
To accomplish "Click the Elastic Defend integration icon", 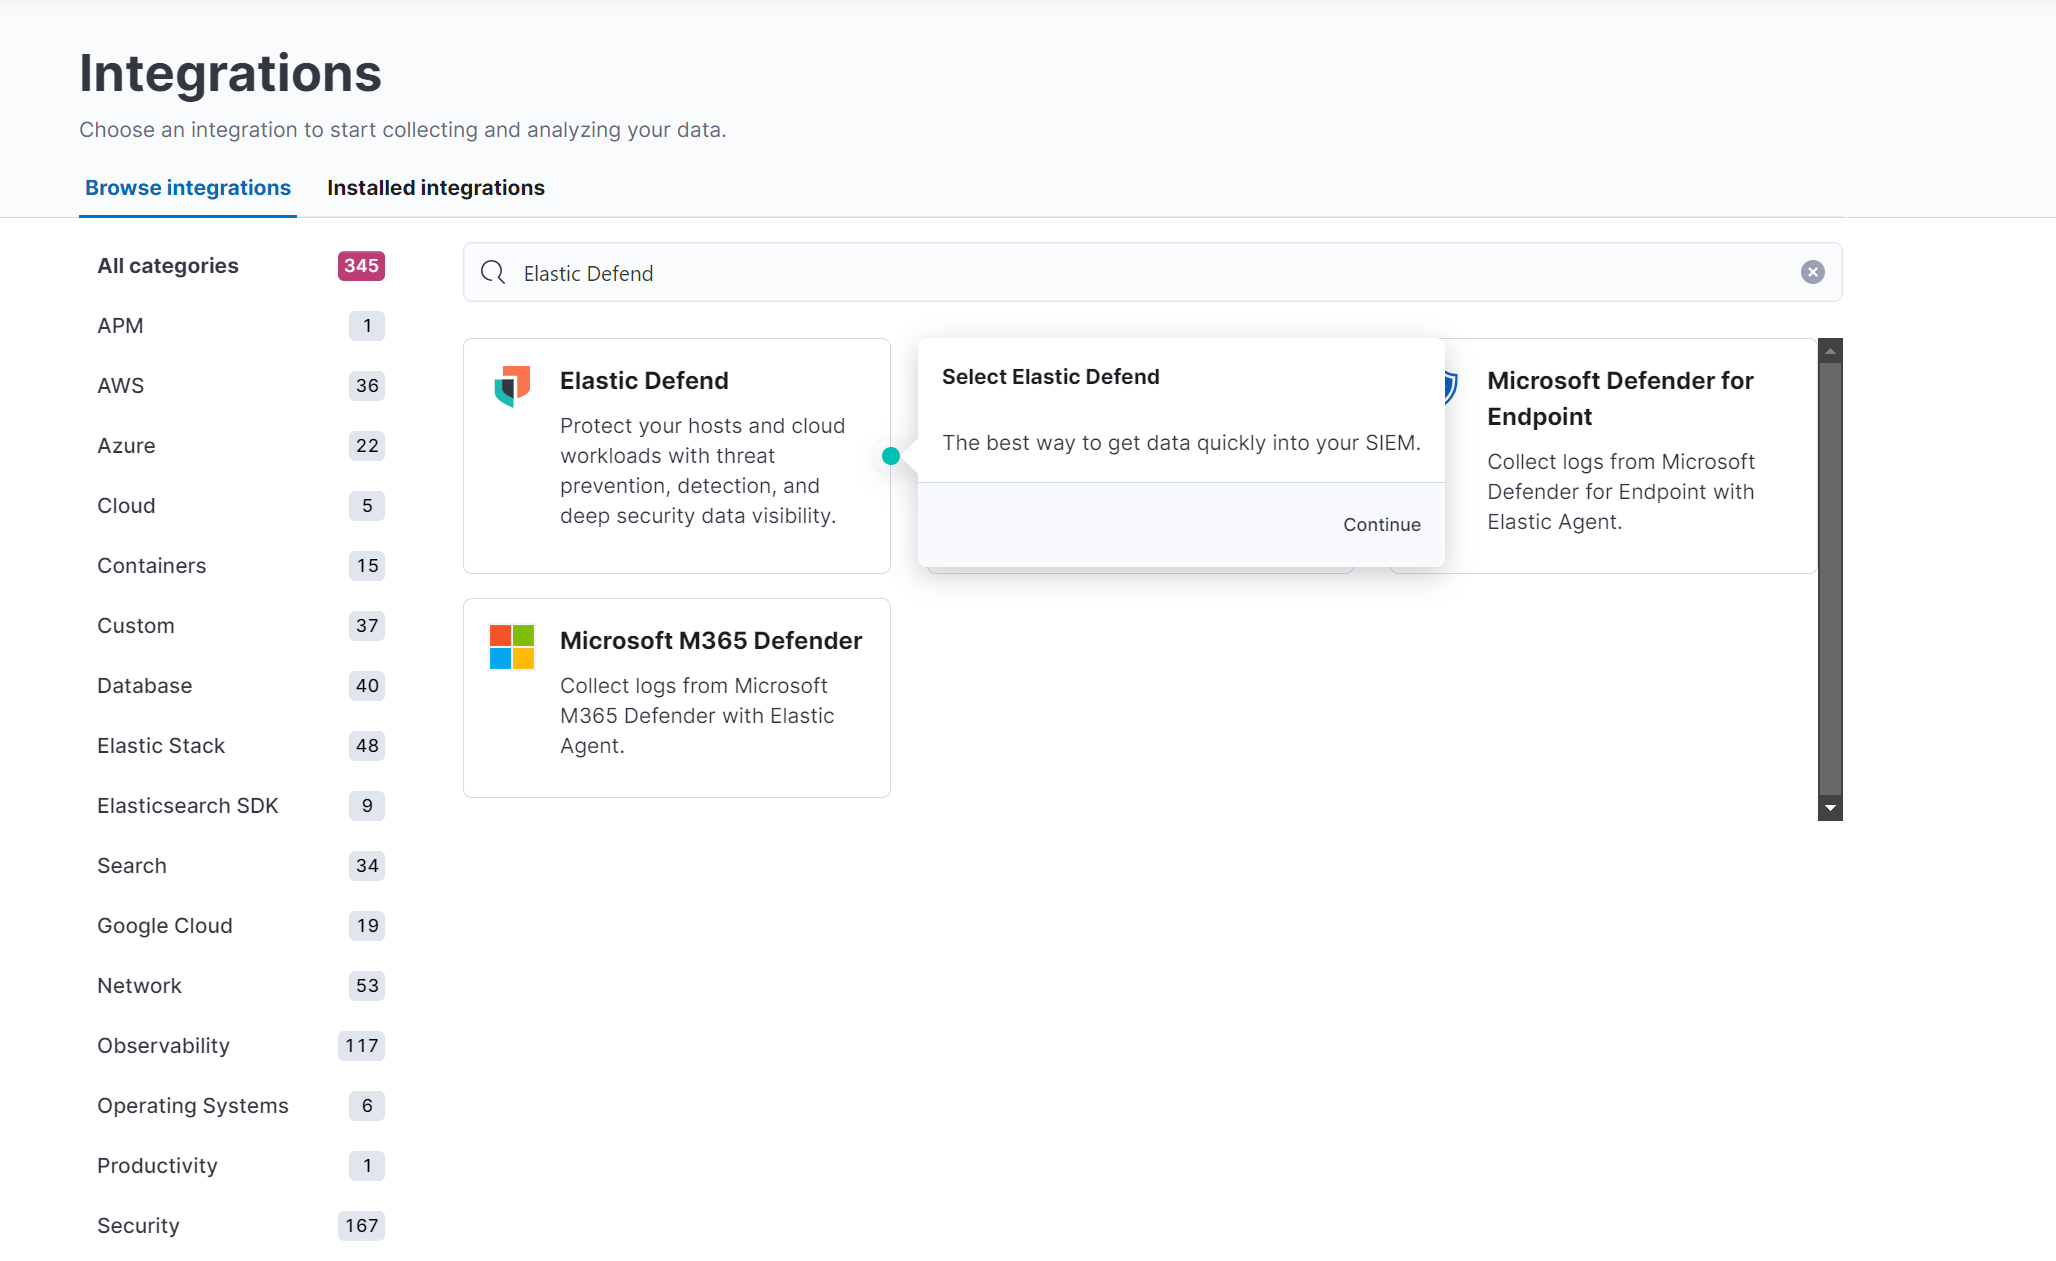I will coord(513,383).
